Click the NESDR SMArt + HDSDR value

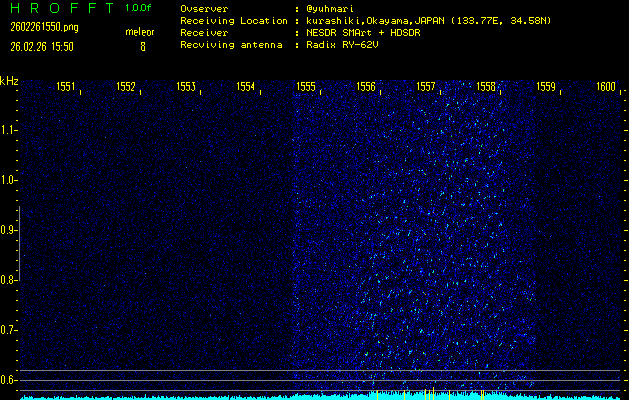(x=363, y=33)
